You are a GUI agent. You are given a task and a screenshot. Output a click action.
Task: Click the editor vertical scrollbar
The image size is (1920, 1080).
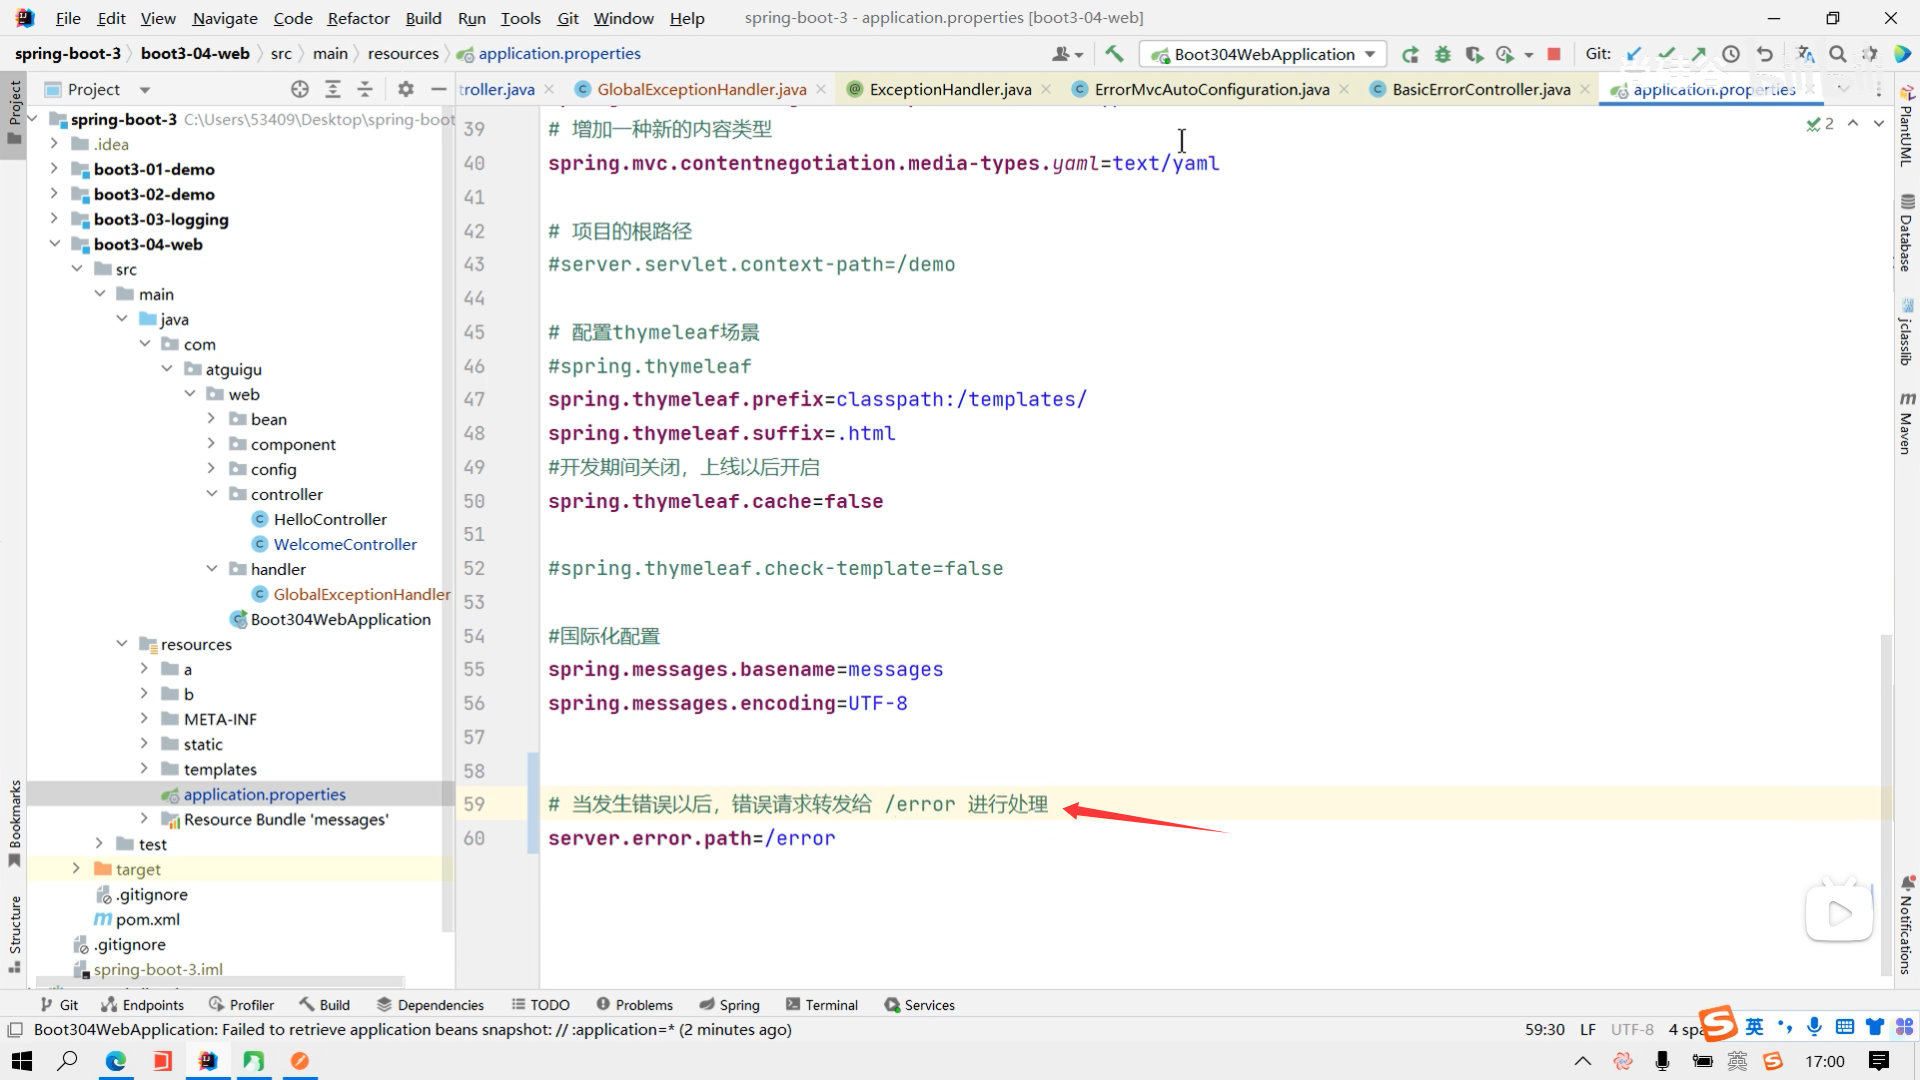(x=1886, y=800)
